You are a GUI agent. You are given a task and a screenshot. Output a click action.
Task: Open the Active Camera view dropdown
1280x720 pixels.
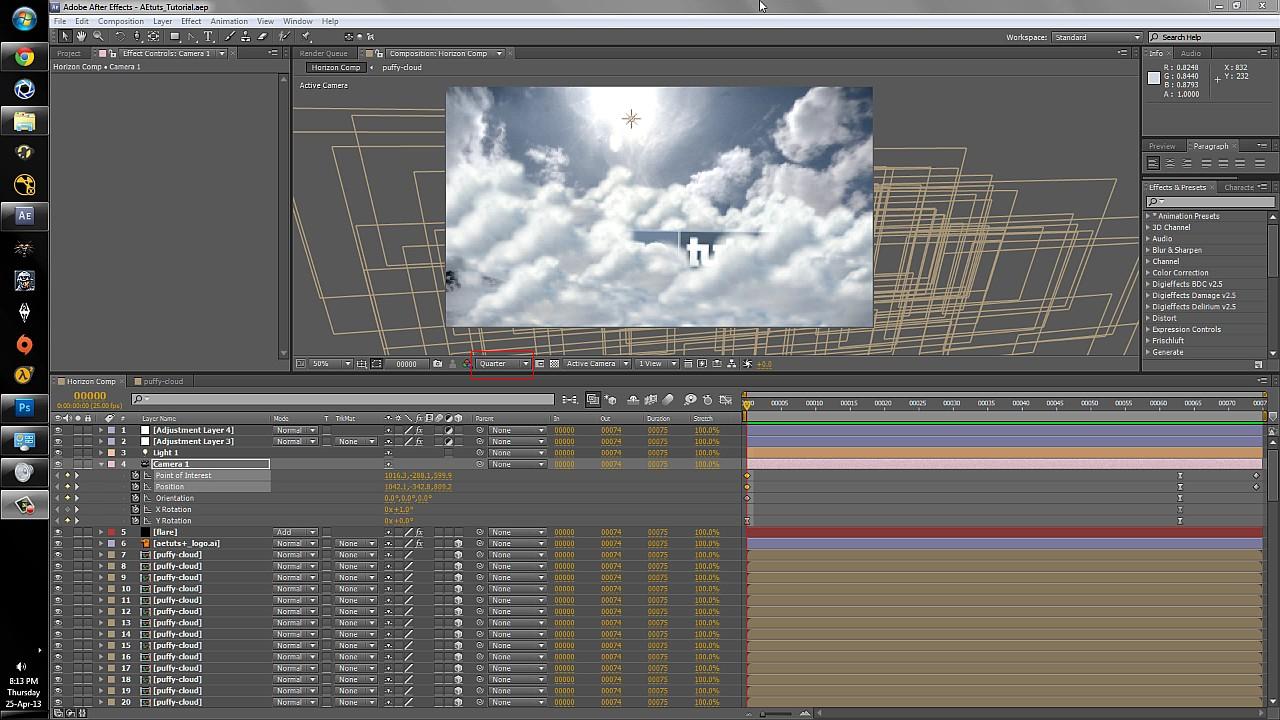pos(598,364)
